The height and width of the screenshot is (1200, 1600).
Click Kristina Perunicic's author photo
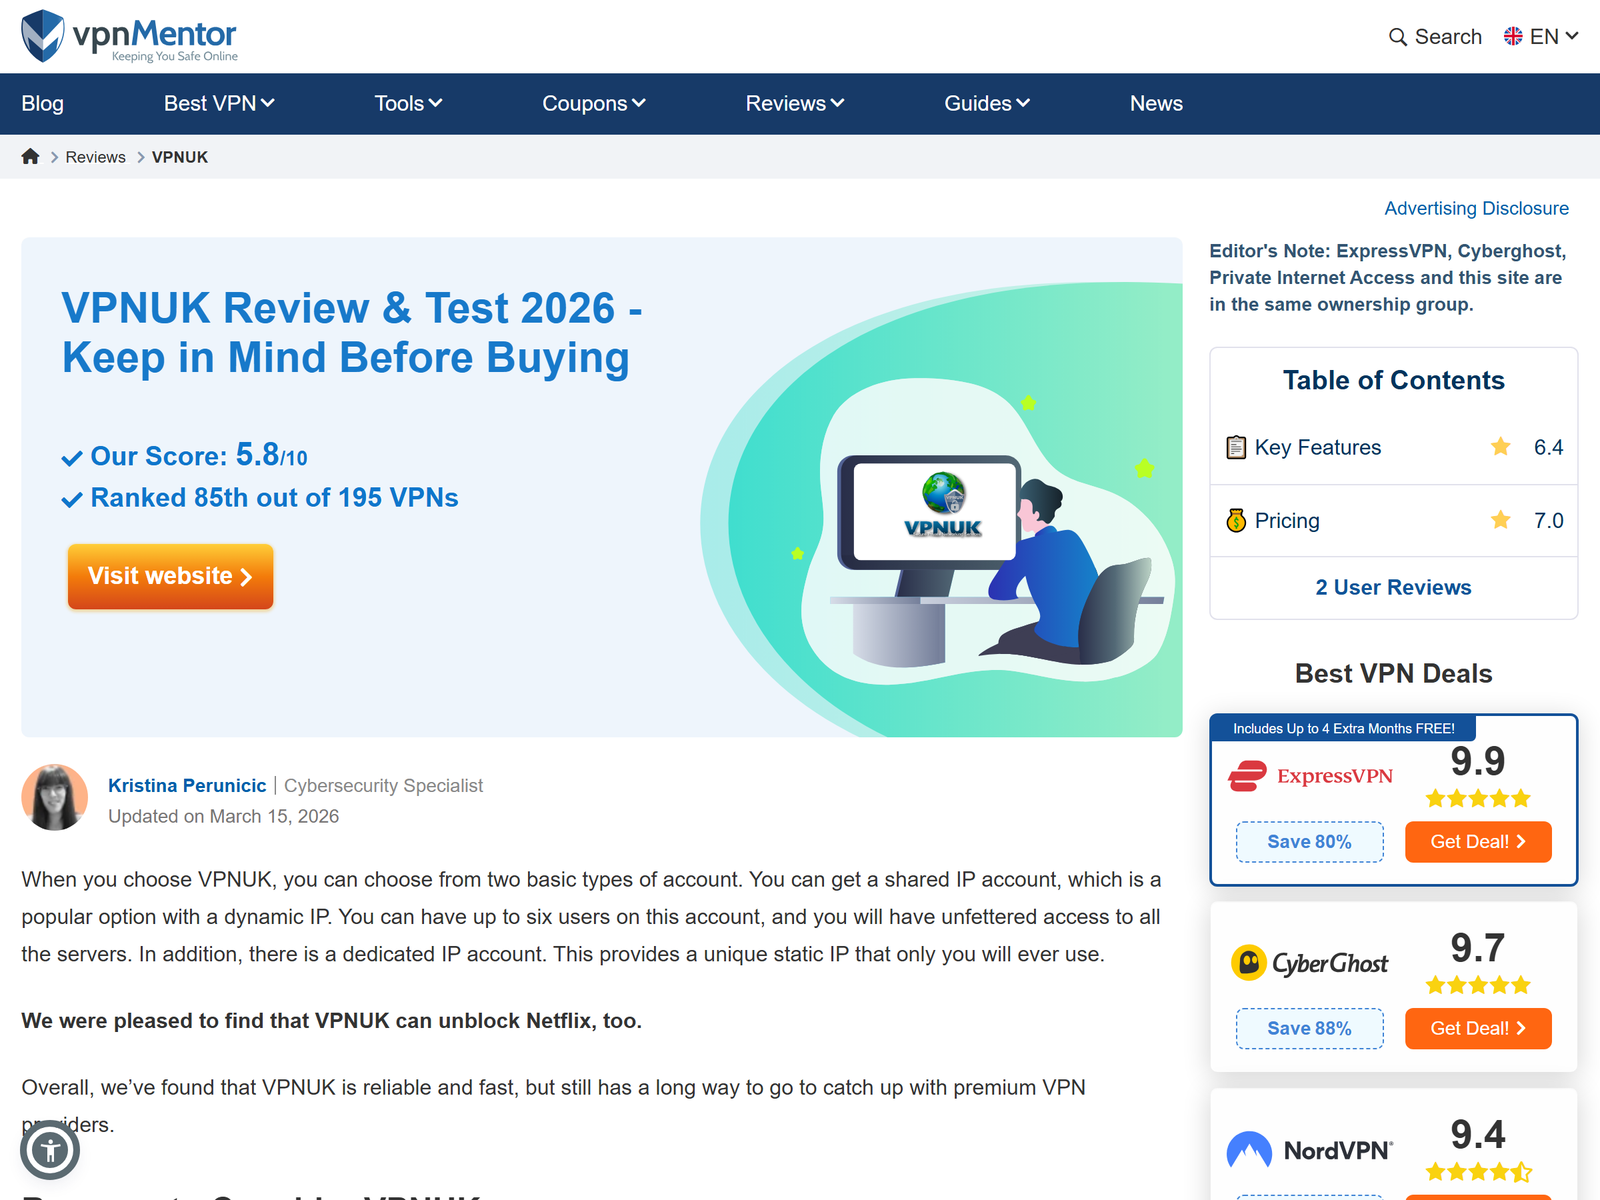click(55, 798)
